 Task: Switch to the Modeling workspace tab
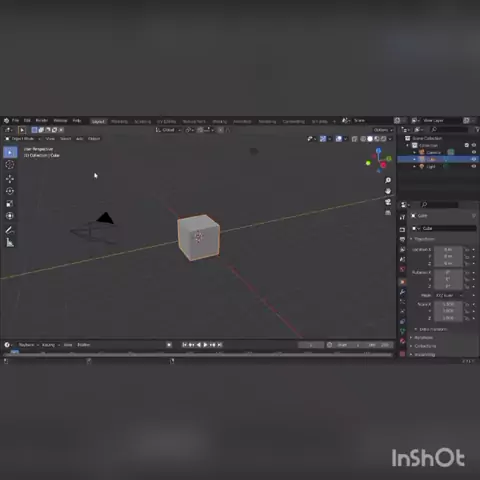click(119, 122)
